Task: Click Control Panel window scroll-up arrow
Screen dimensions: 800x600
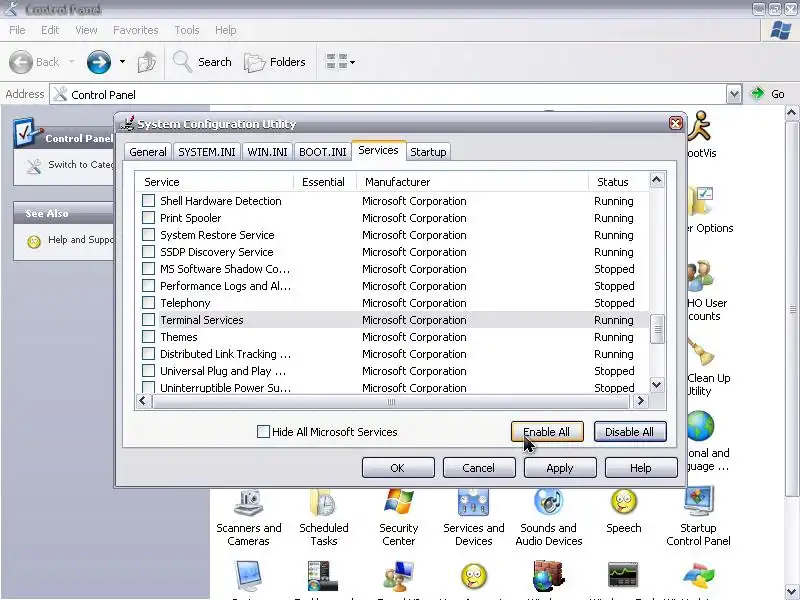Action: pyautogui.click(x=792, y=112)
